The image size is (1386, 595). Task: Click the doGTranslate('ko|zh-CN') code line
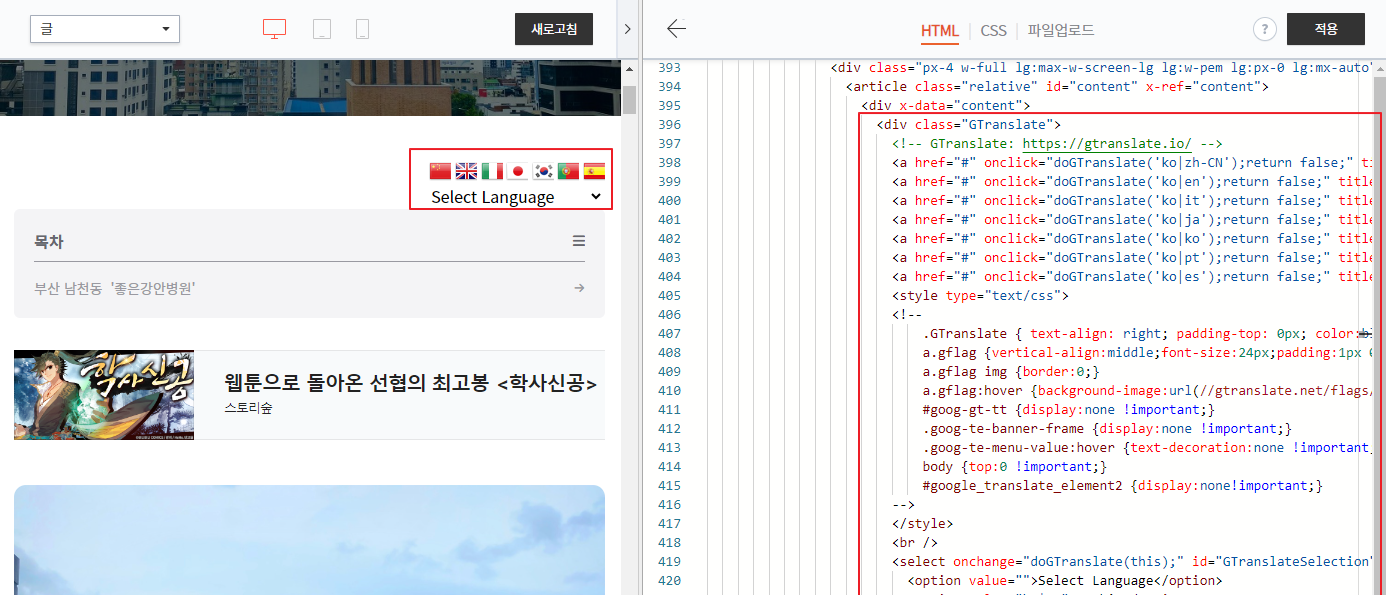(x=1132, y=163)
